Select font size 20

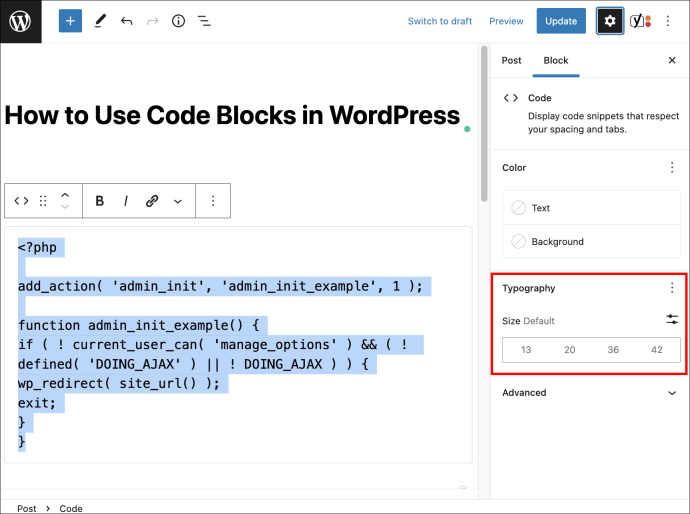pyautogui.click(x=569, y=350)
